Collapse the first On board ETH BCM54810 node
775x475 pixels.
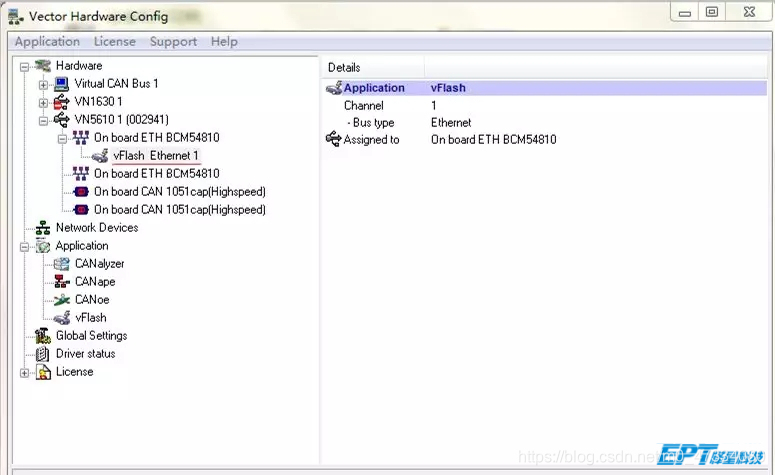[62, 139]
